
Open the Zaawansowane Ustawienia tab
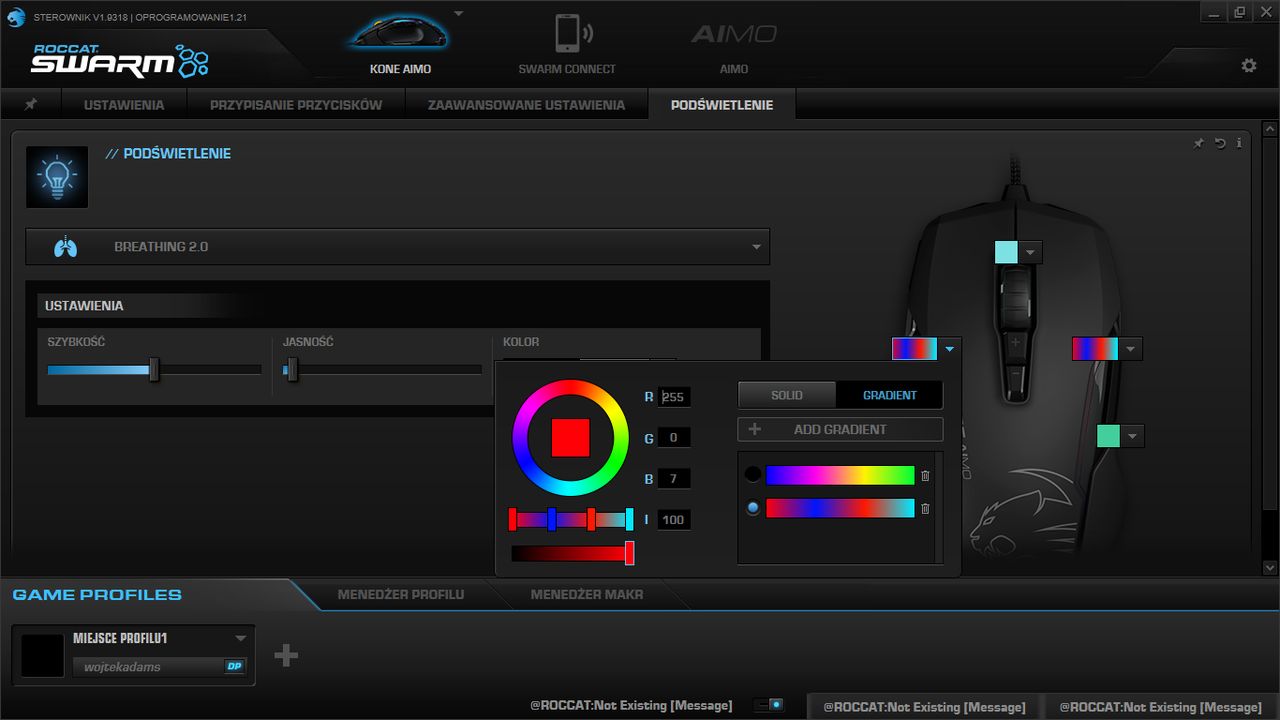[526, 104]
